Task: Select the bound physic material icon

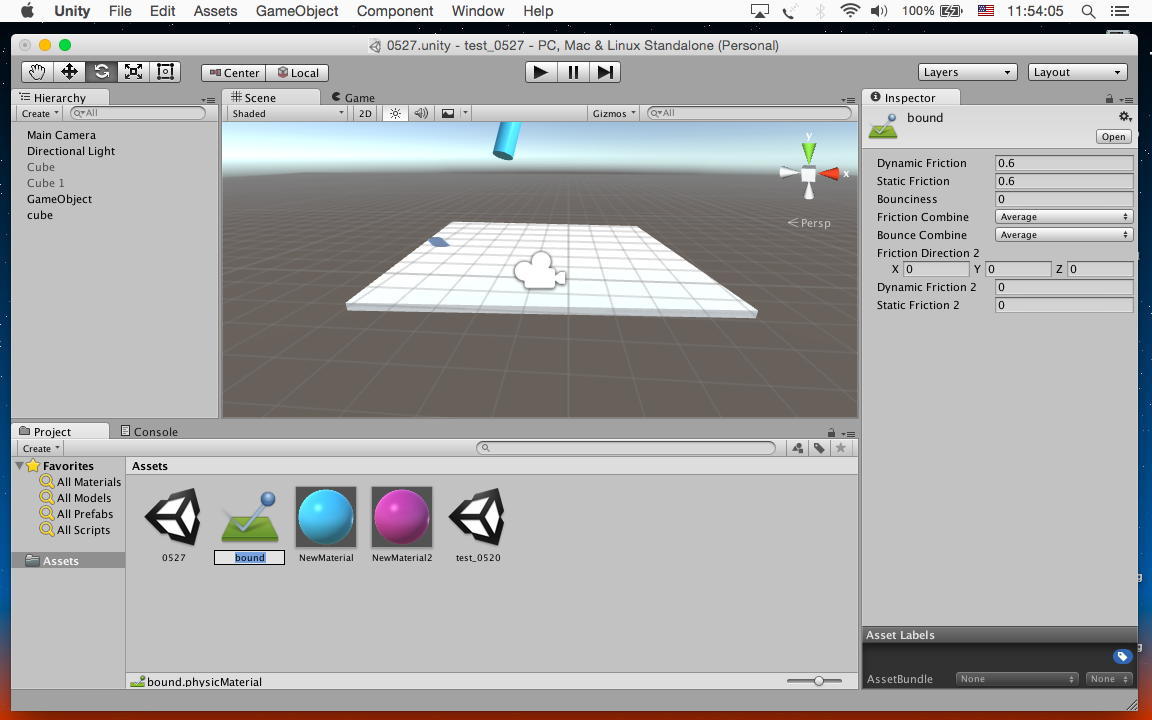Action: pyautogui.click(x=250, y=519)
